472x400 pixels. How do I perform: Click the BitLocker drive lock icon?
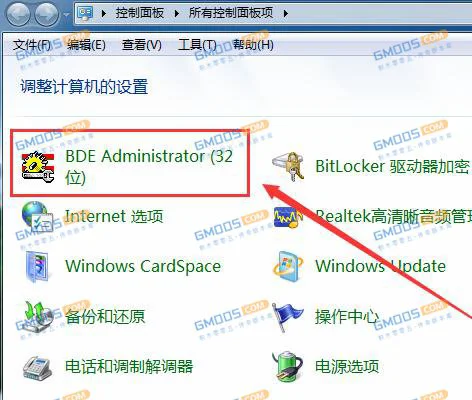click(288, 167)
